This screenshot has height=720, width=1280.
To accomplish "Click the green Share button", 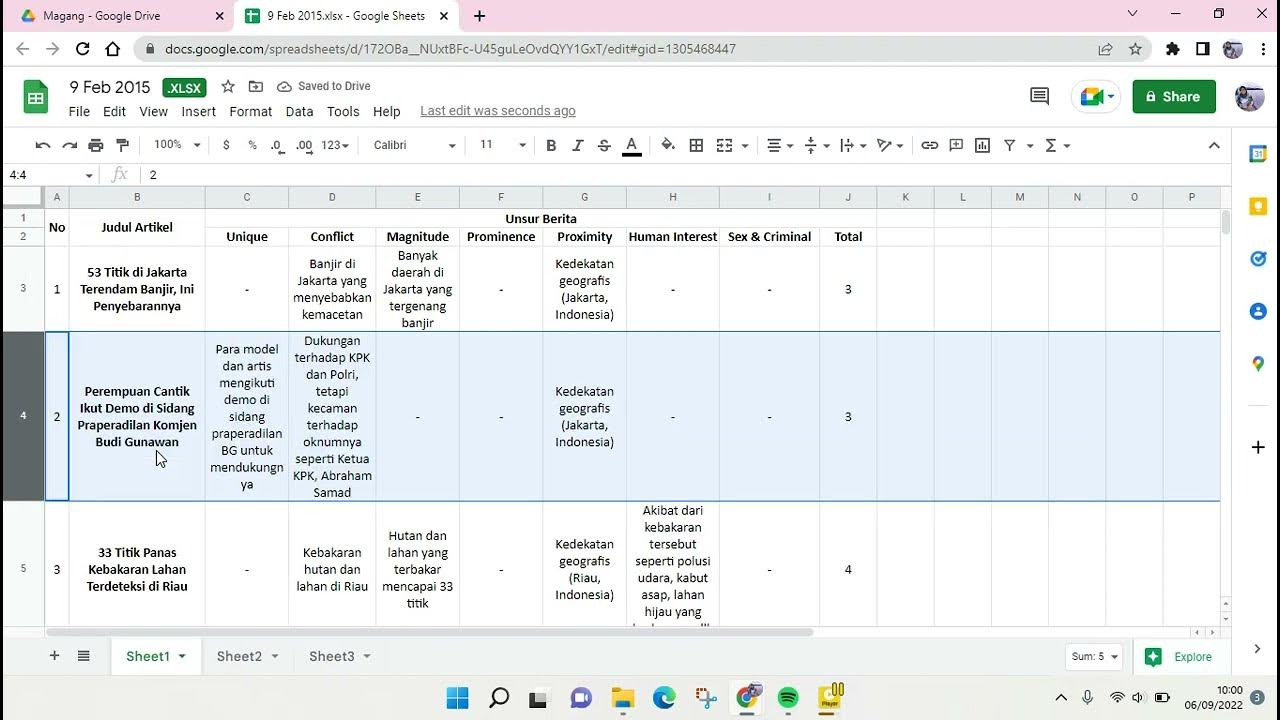I will tap(1174, 96).
